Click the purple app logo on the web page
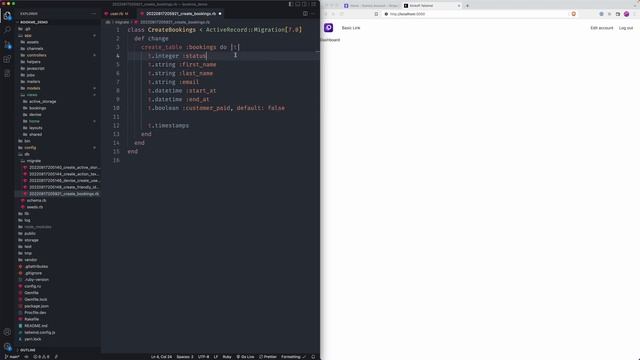This screenshot has width=640, height=360. (329, 28)
